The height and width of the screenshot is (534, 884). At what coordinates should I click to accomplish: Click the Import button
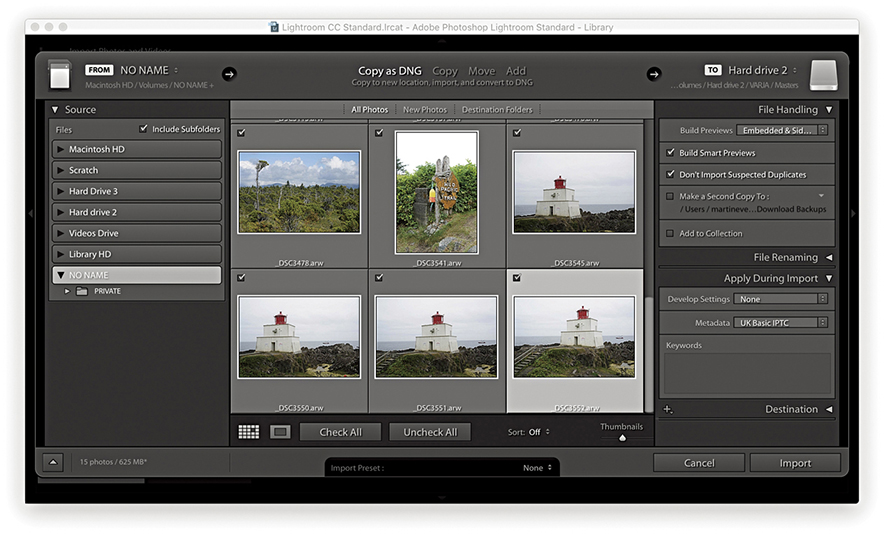coord(795,463)
